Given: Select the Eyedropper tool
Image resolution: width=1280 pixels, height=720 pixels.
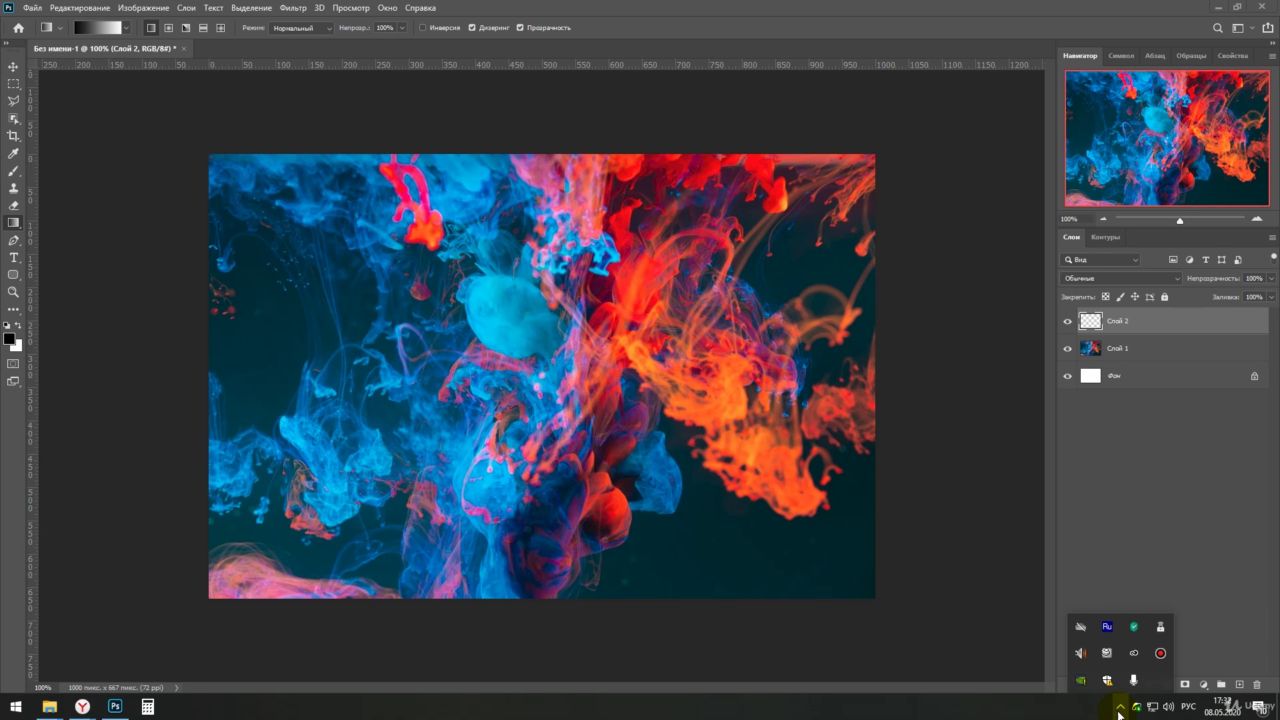Looking at the screenshot, I should (x=13, y=153).
